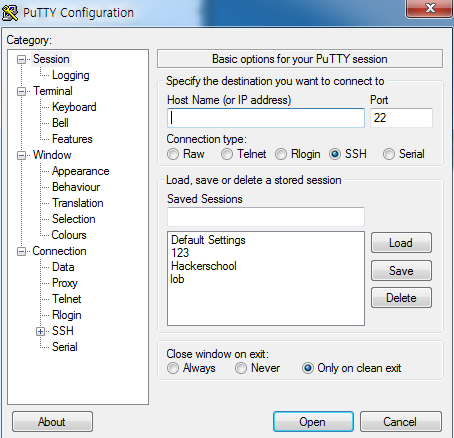
Task: Open the Telnet category in tree
Action: (x=66, y=299)
